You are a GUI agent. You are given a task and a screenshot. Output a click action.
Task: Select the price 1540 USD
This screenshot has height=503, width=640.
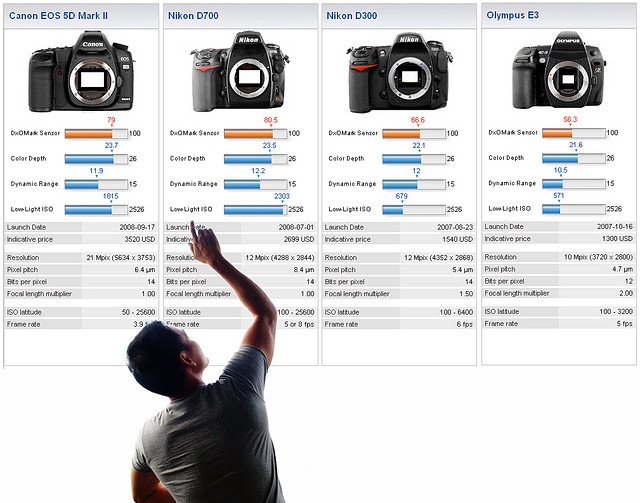coord(458,239)
